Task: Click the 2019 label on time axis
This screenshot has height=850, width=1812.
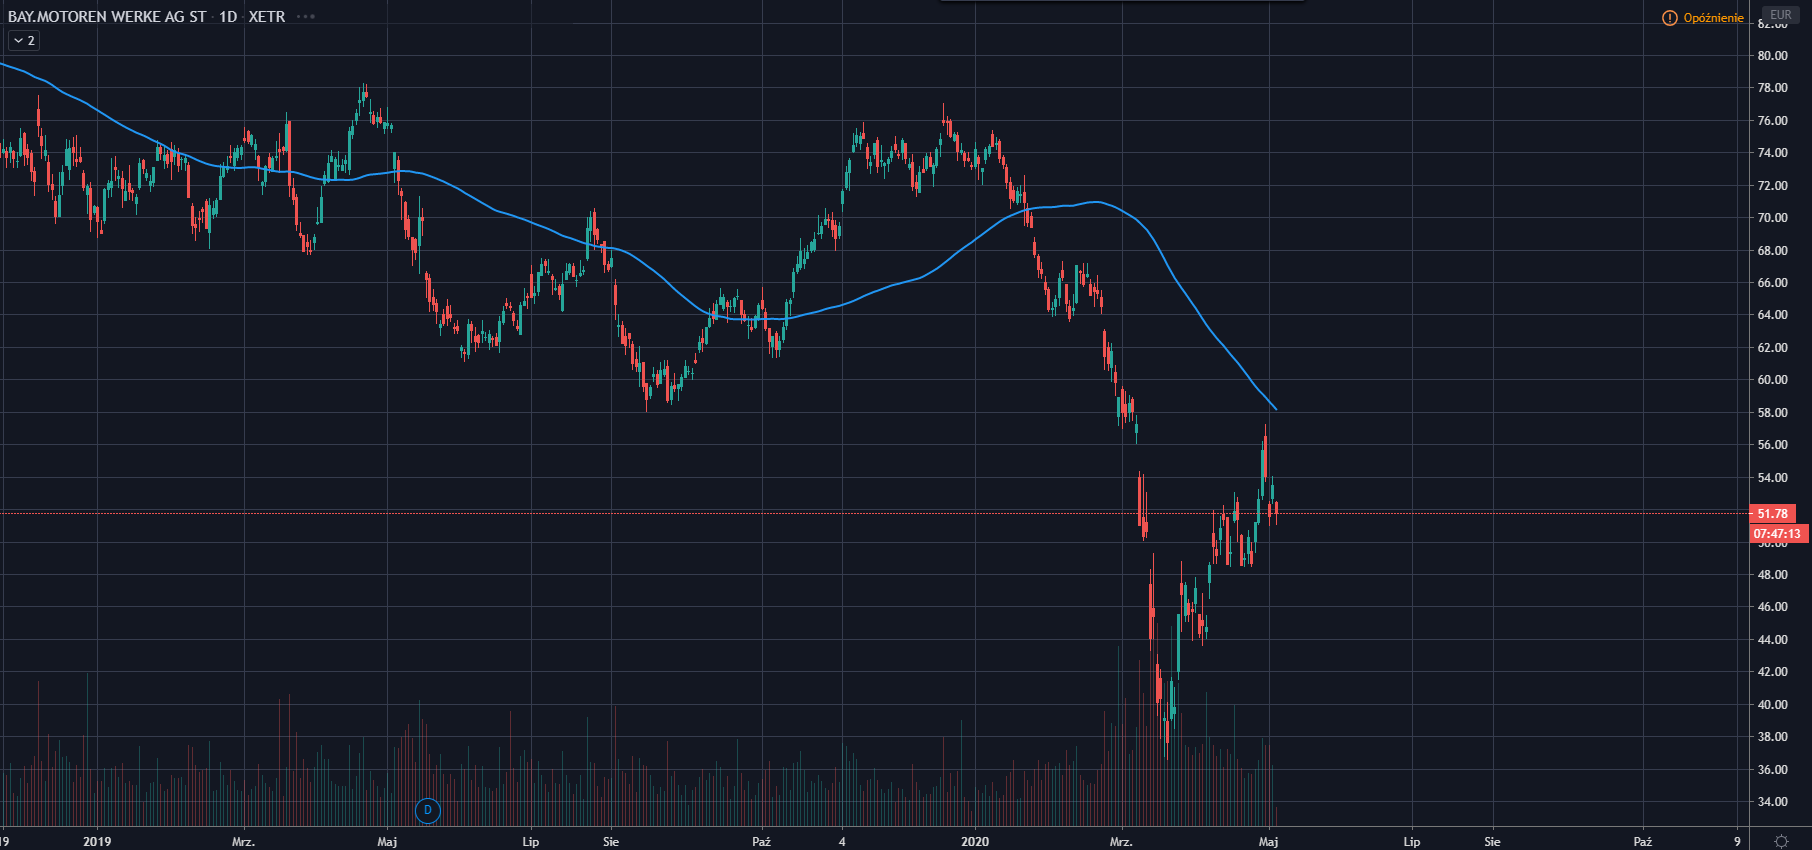Action: (x=97, y=841)
